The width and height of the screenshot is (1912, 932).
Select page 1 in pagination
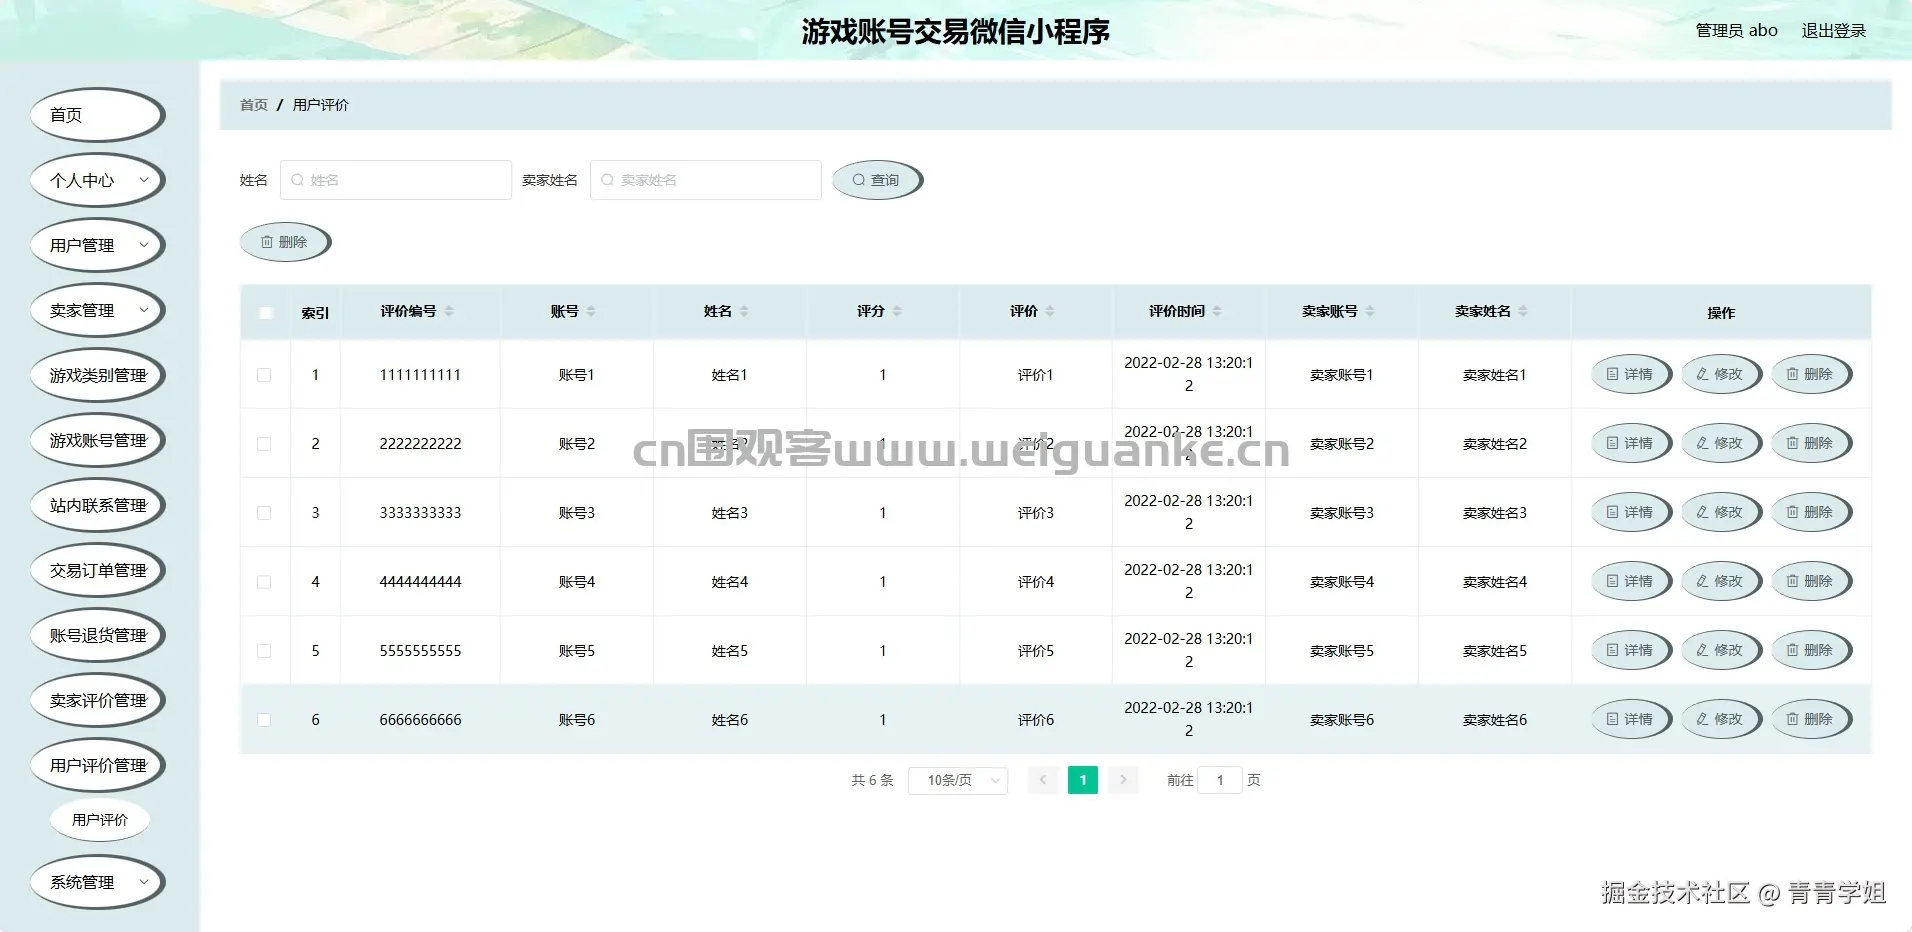point(1083,780)
